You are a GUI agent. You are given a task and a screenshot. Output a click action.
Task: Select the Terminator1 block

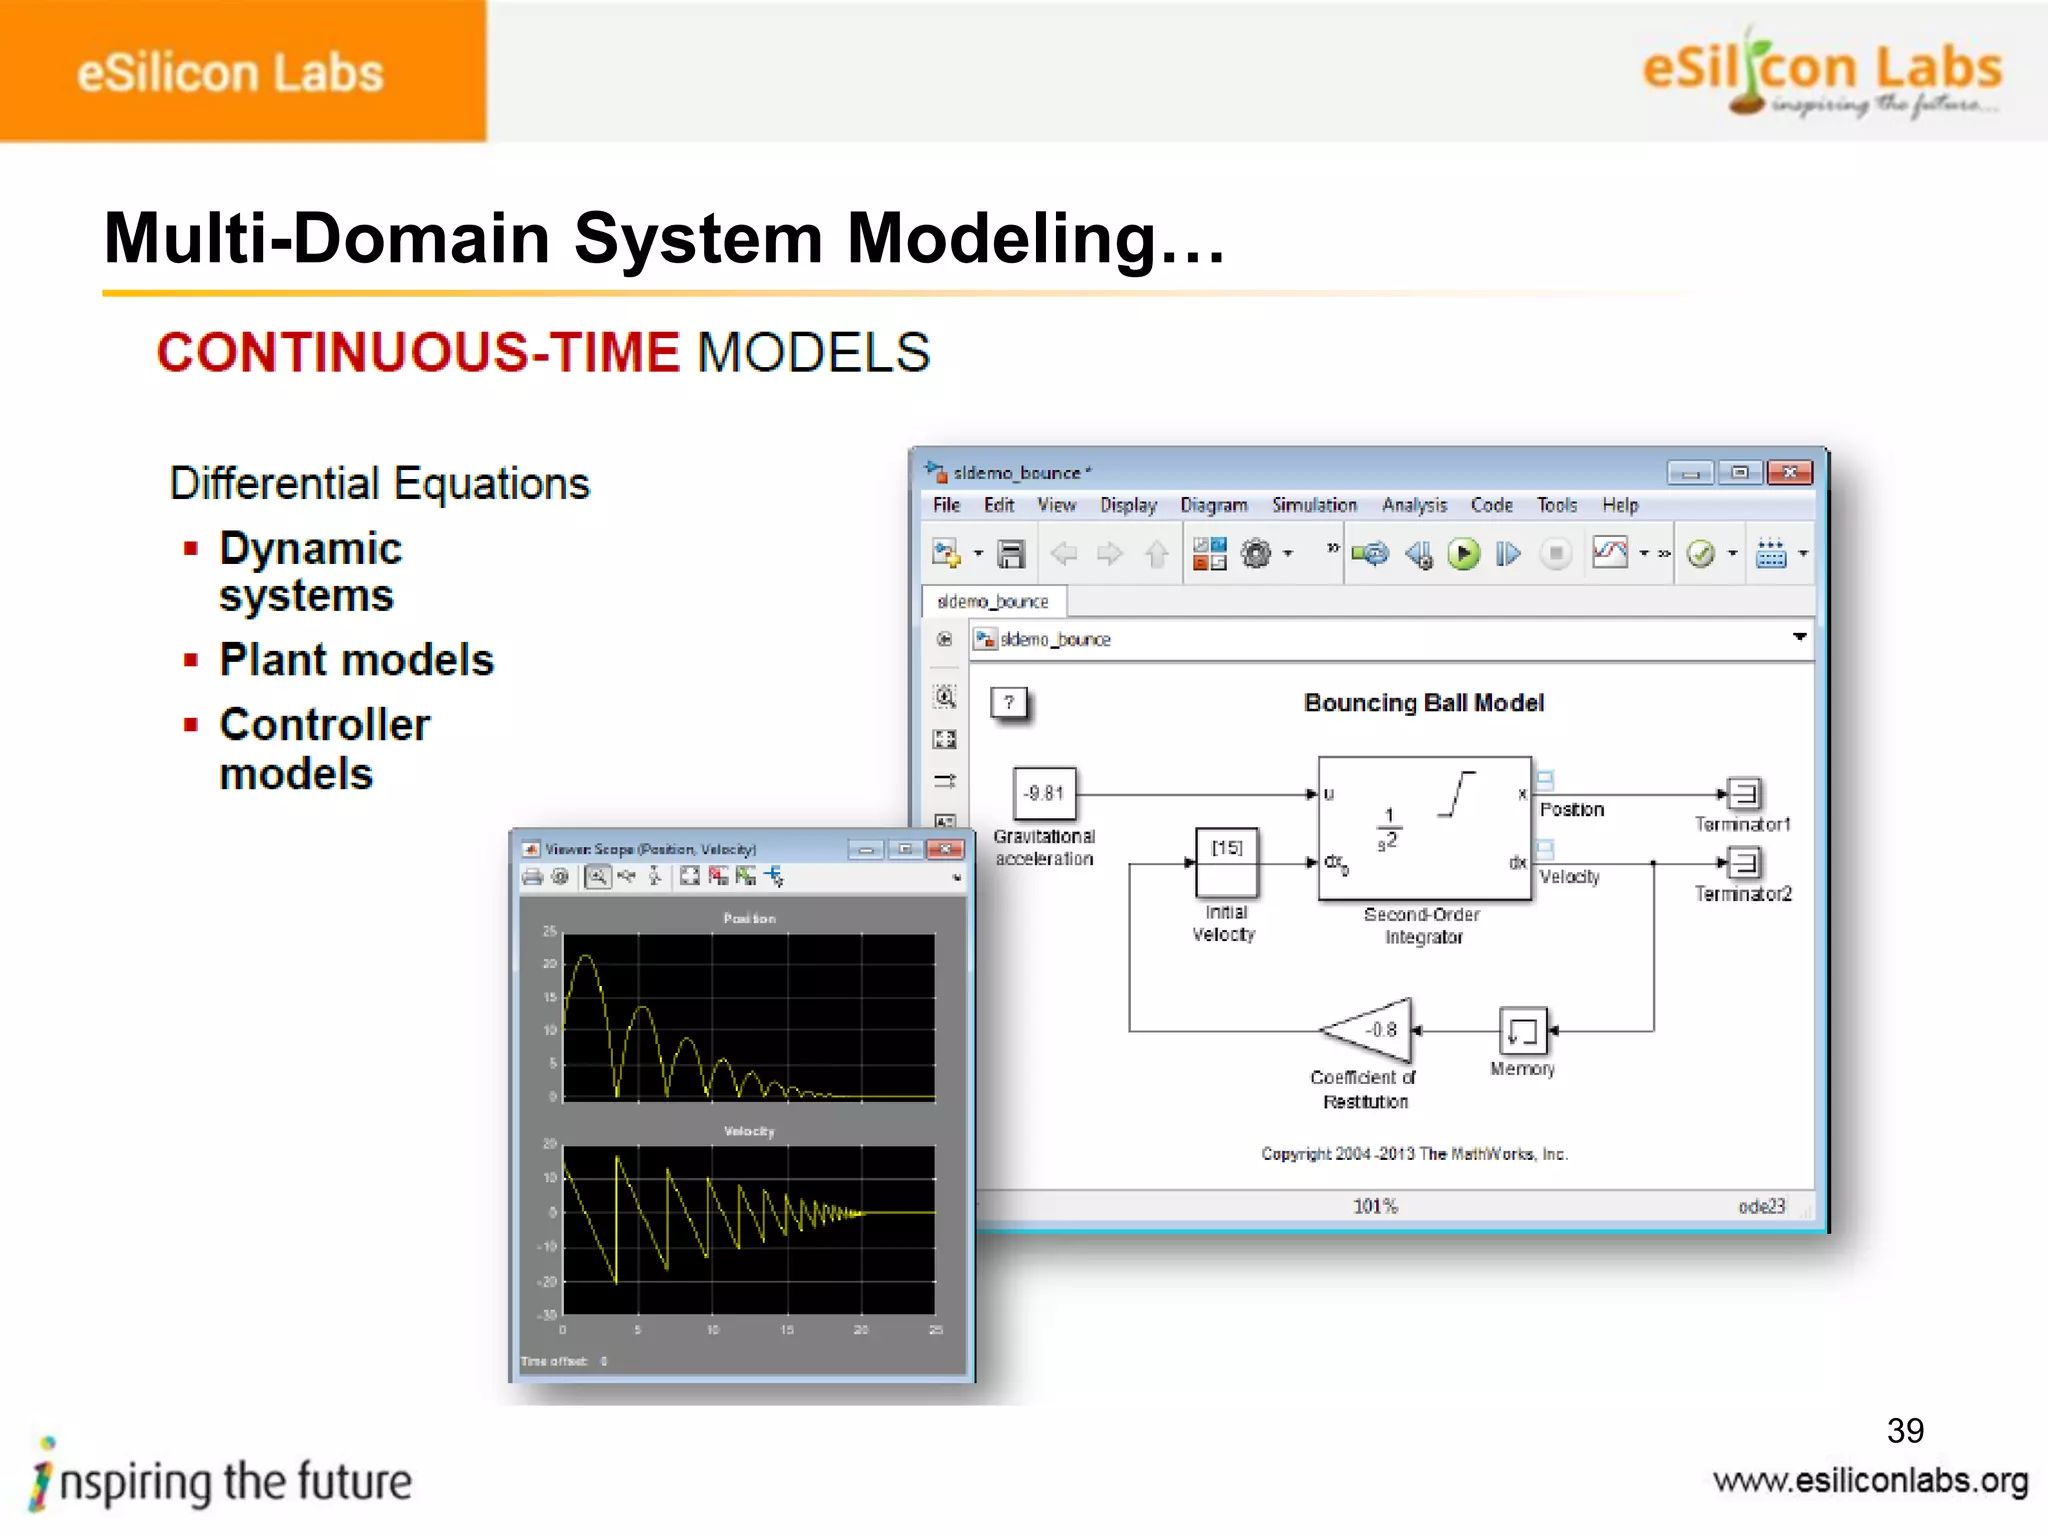1745,794
